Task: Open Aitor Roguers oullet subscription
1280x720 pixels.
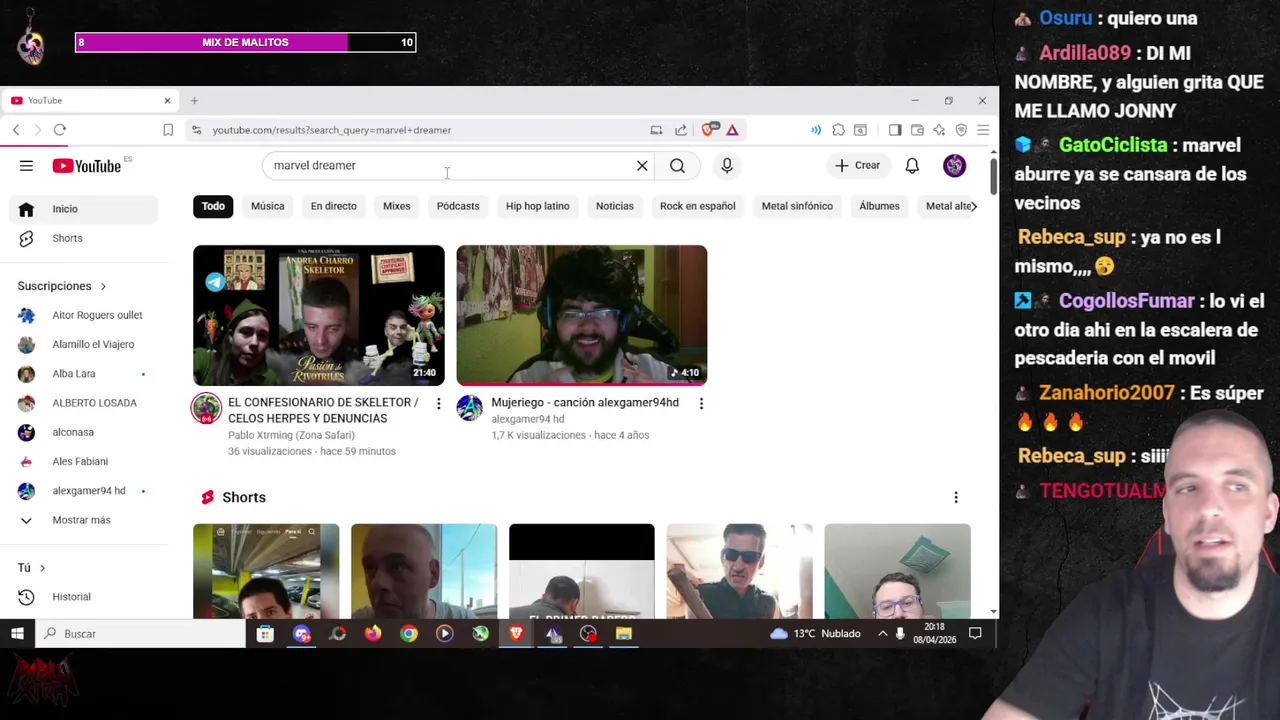Action: (83, 315)
